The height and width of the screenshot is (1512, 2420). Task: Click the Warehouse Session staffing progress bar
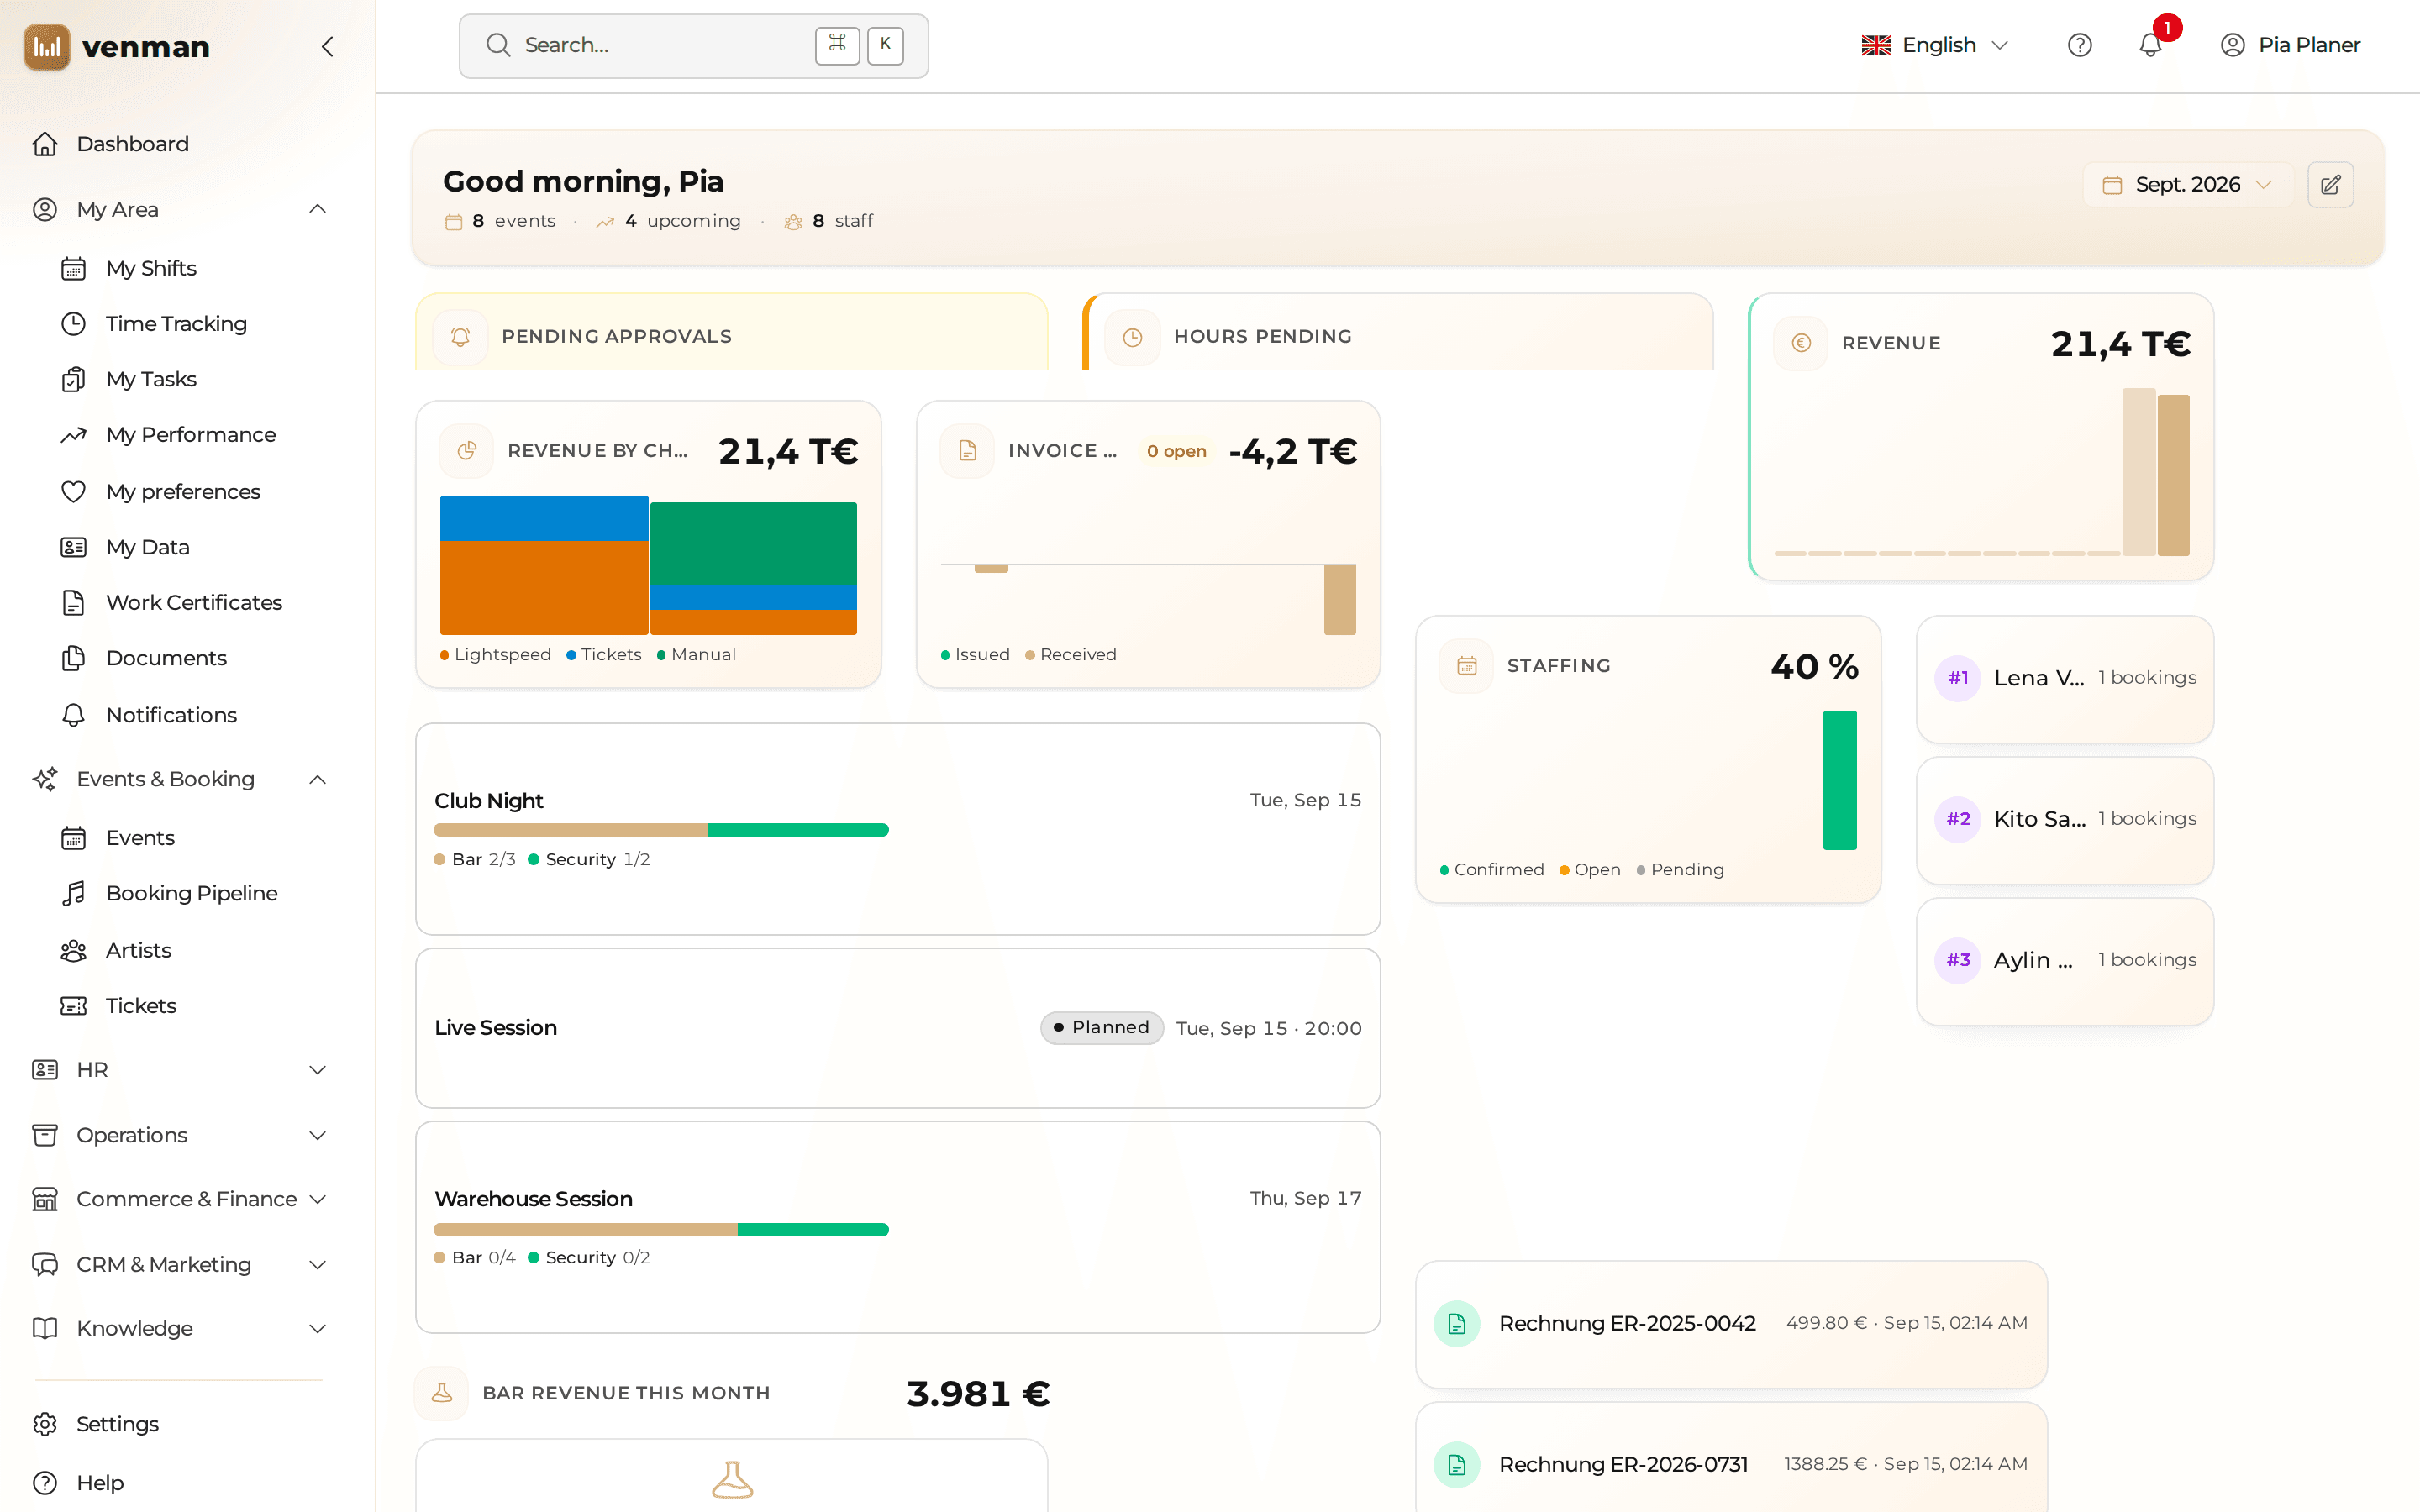(x=661, y=1230)
